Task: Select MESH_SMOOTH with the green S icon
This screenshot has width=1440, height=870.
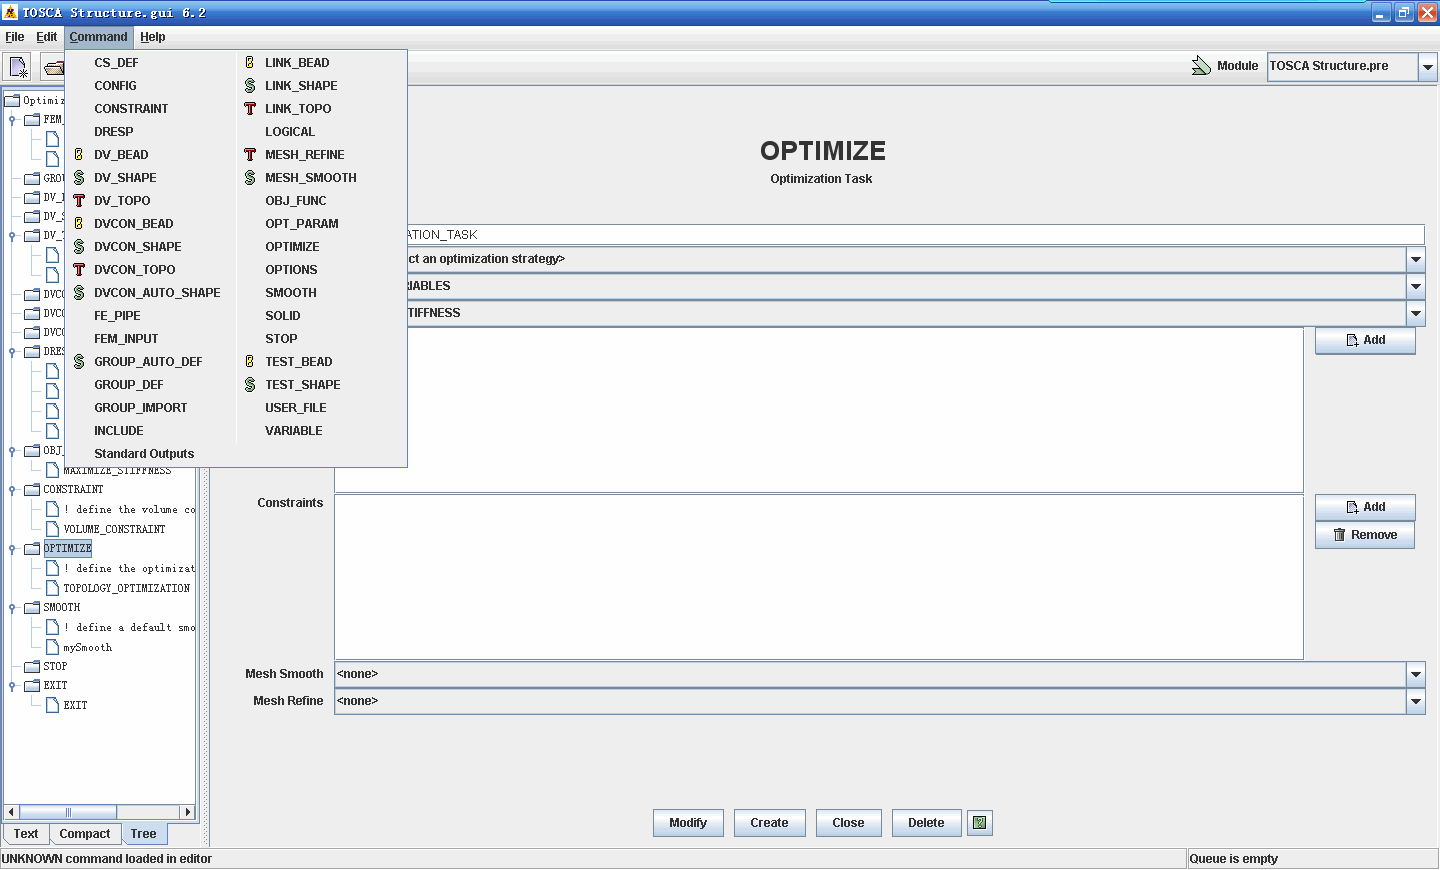Action: [310, 178]
